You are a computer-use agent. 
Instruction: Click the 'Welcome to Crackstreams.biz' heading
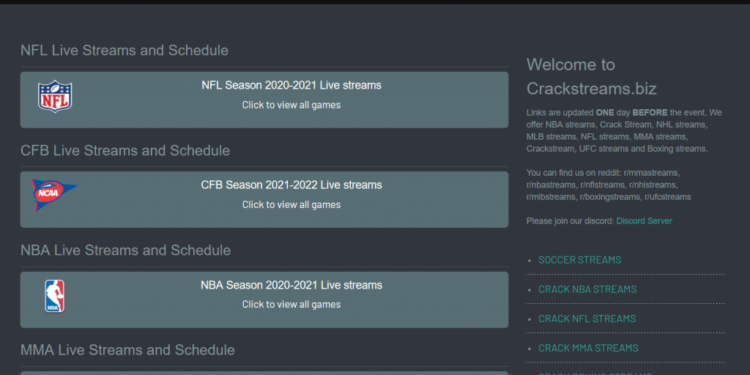pyautogui.click(x=592, y=77)
